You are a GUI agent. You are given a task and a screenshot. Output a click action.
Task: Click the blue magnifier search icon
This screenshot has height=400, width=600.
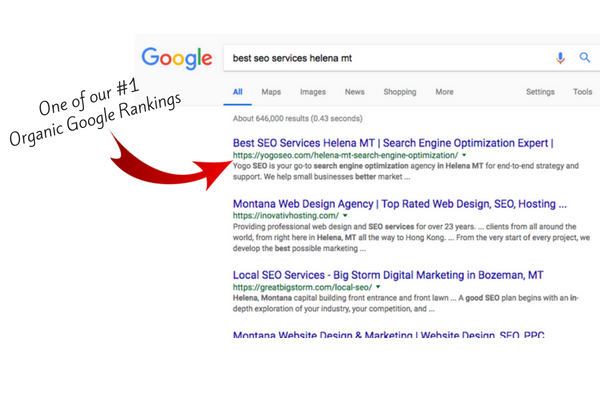pyautogui.click(x=584, y=57)
